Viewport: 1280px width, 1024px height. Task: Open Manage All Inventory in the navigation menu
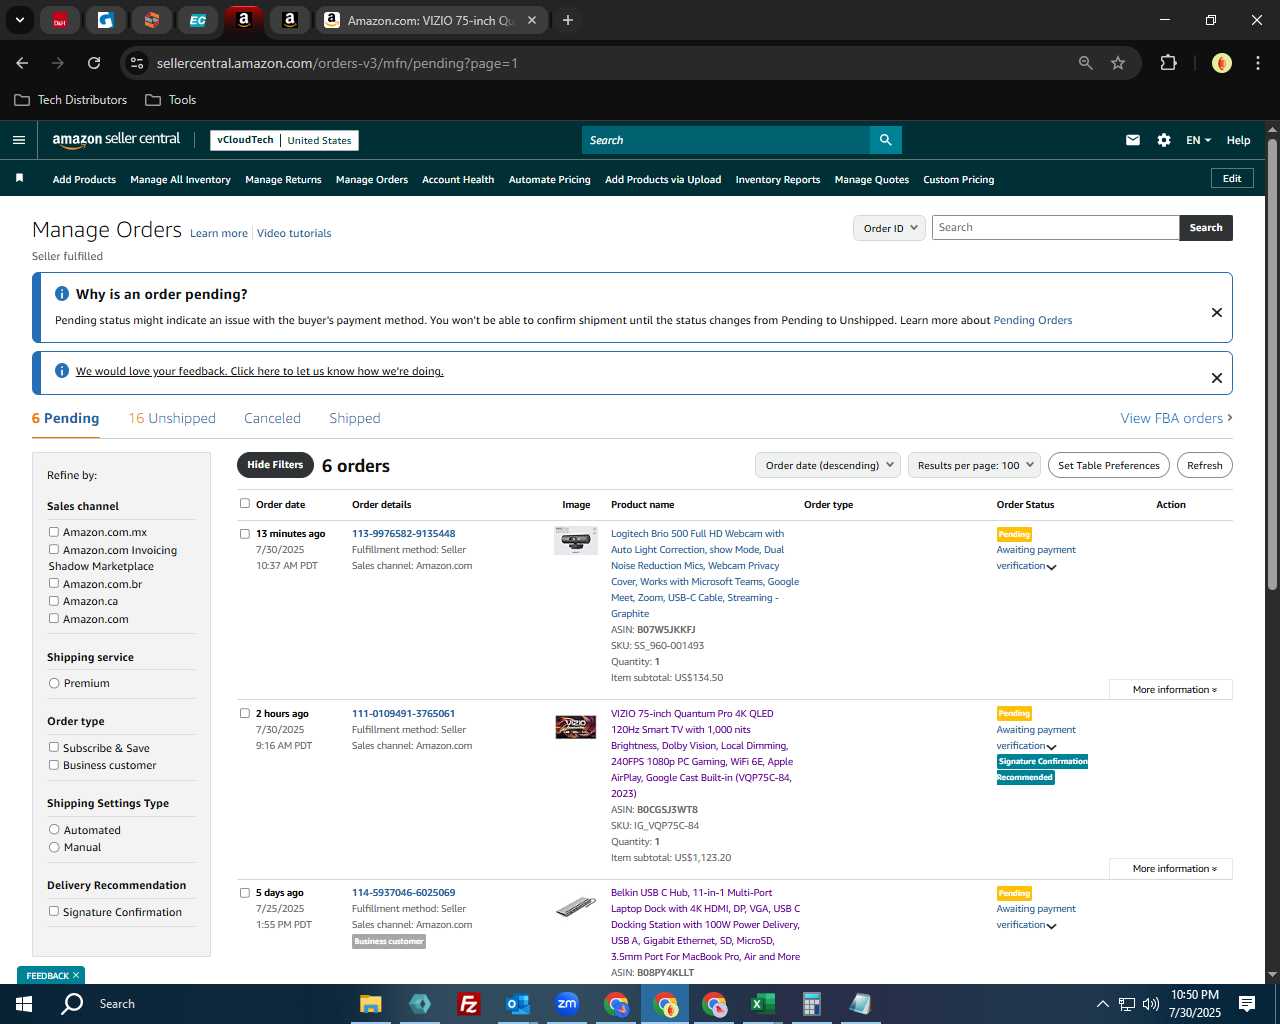(x=180, y=180)
